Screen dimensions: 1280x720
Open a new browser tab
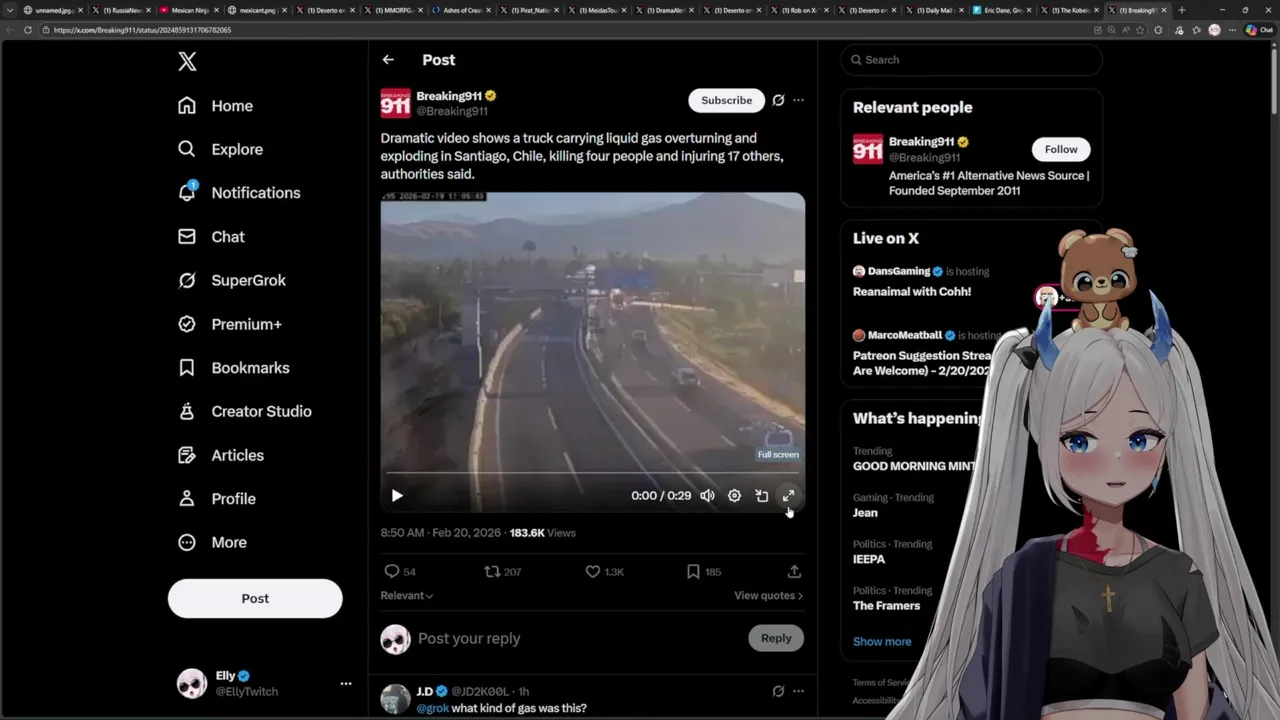(x=1182, y=10)
